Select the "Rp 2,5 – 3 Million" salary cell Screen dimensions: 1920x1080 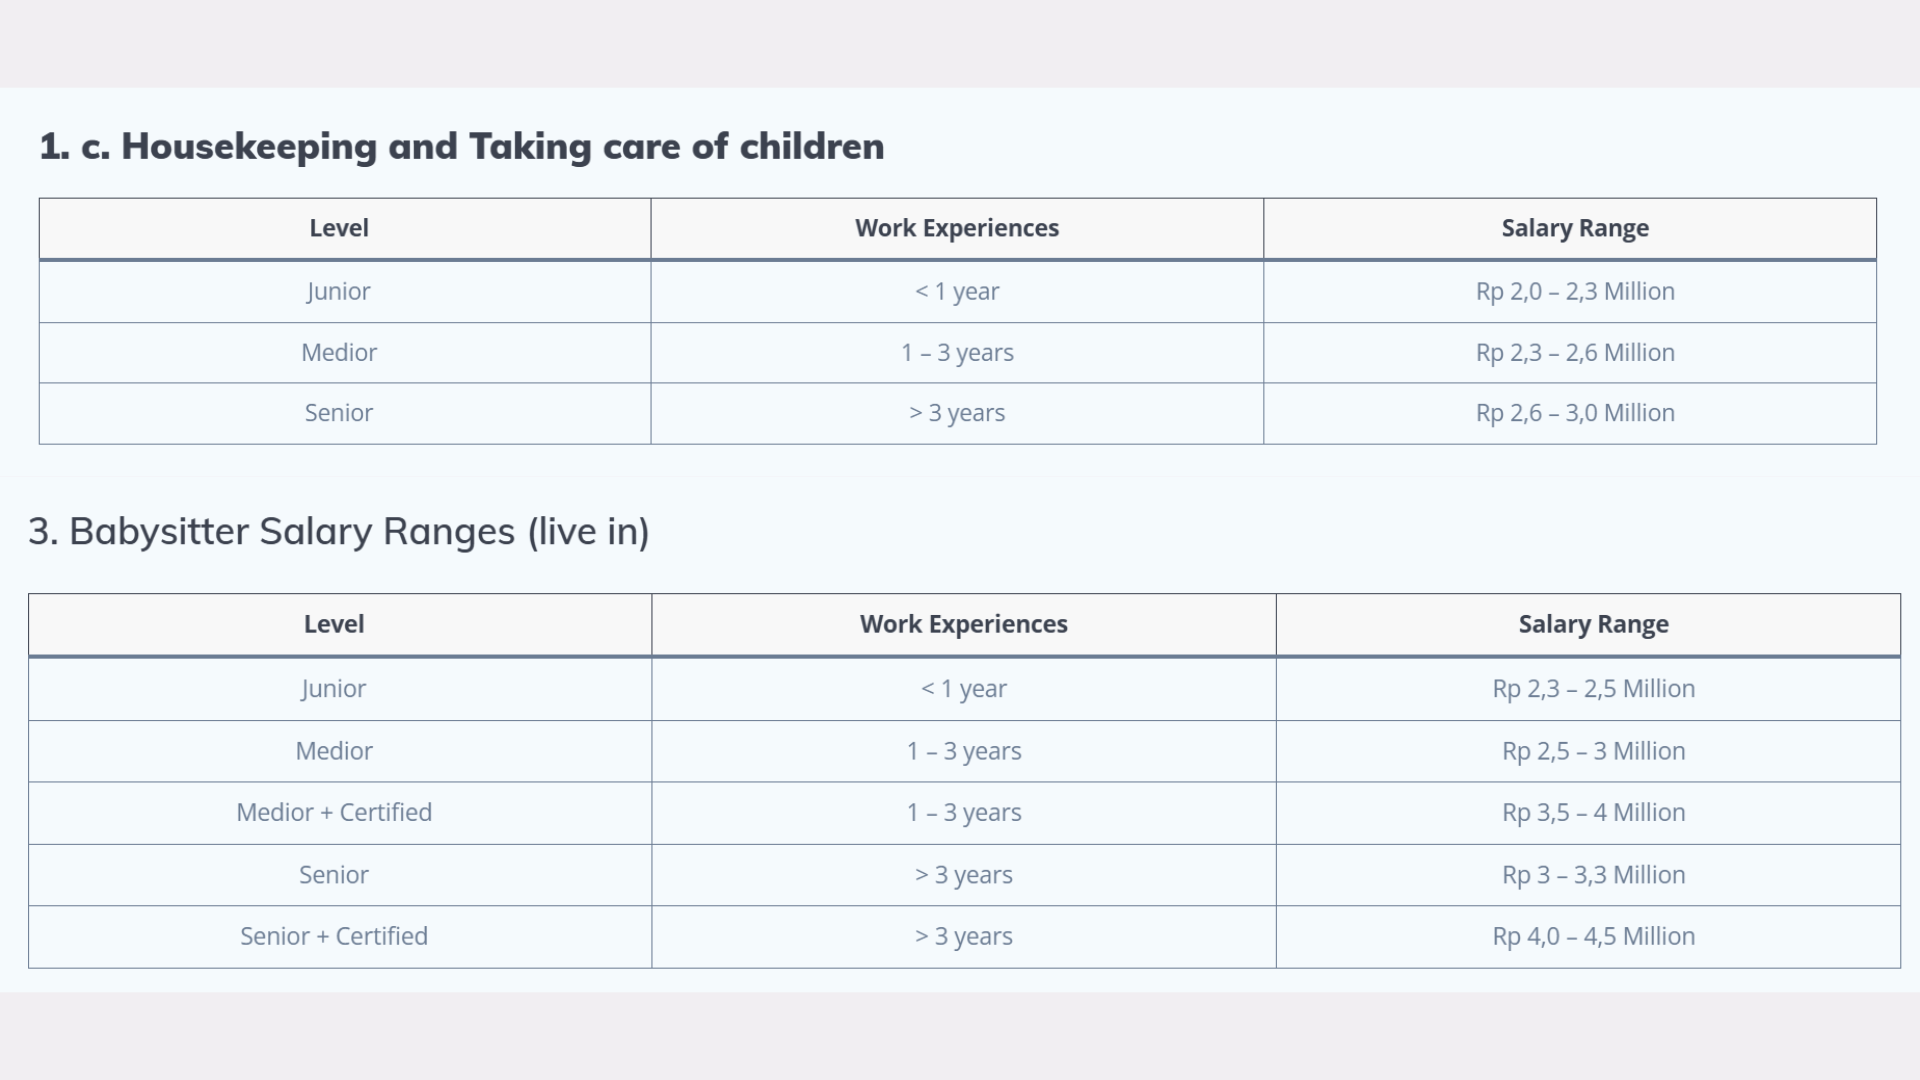(x=1593, y=751)
